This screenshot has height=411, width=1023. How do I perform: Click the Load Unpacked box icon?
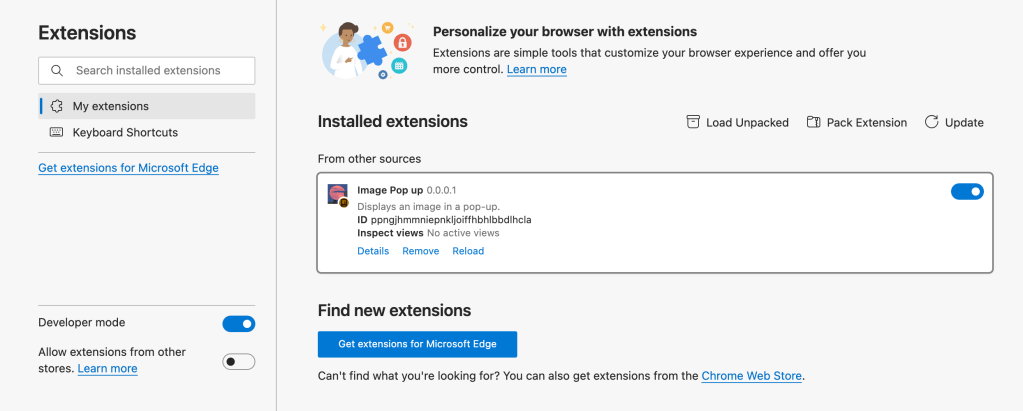pos(693,122)
